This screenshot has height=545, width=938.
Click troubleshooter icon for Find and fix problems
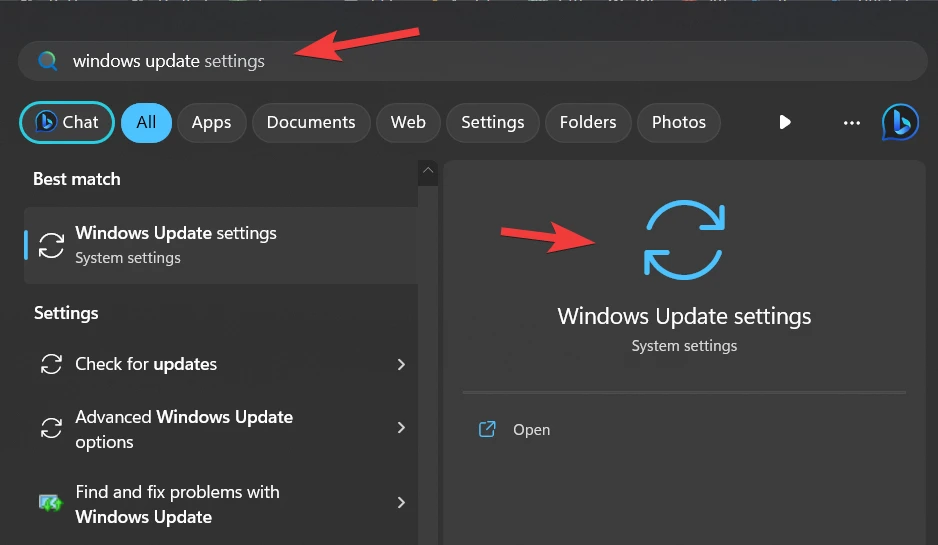pyautogui.click(x=51, y=503)
